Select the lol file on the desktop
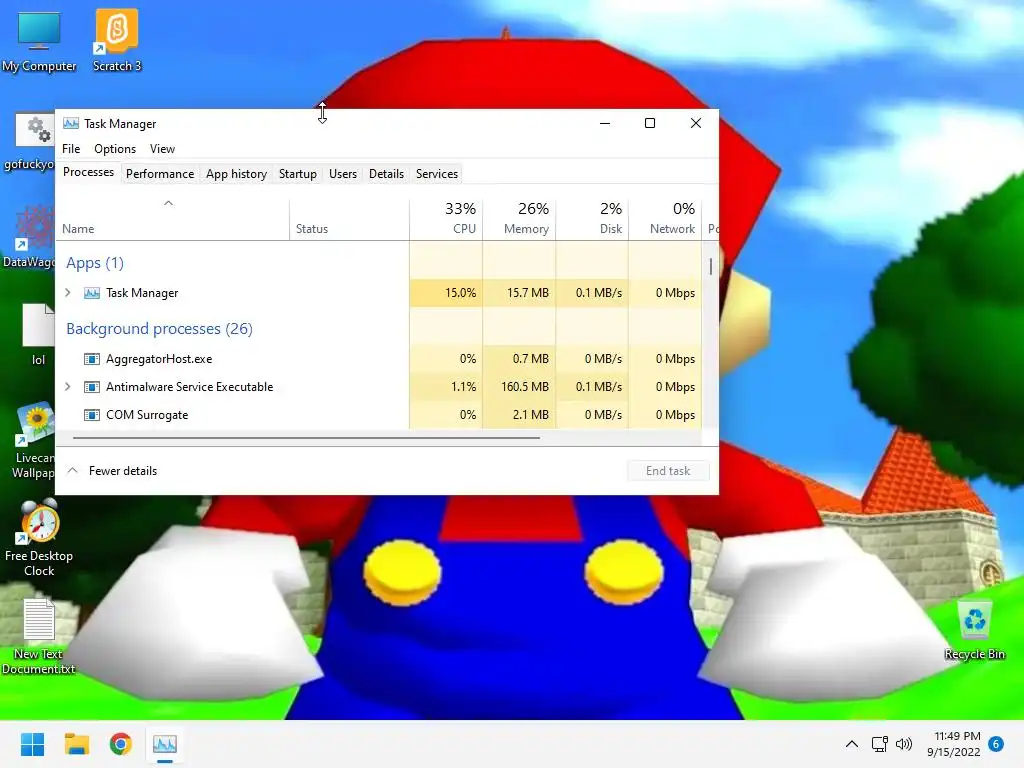Screen dimensions: 1024x768 point(39,325)
